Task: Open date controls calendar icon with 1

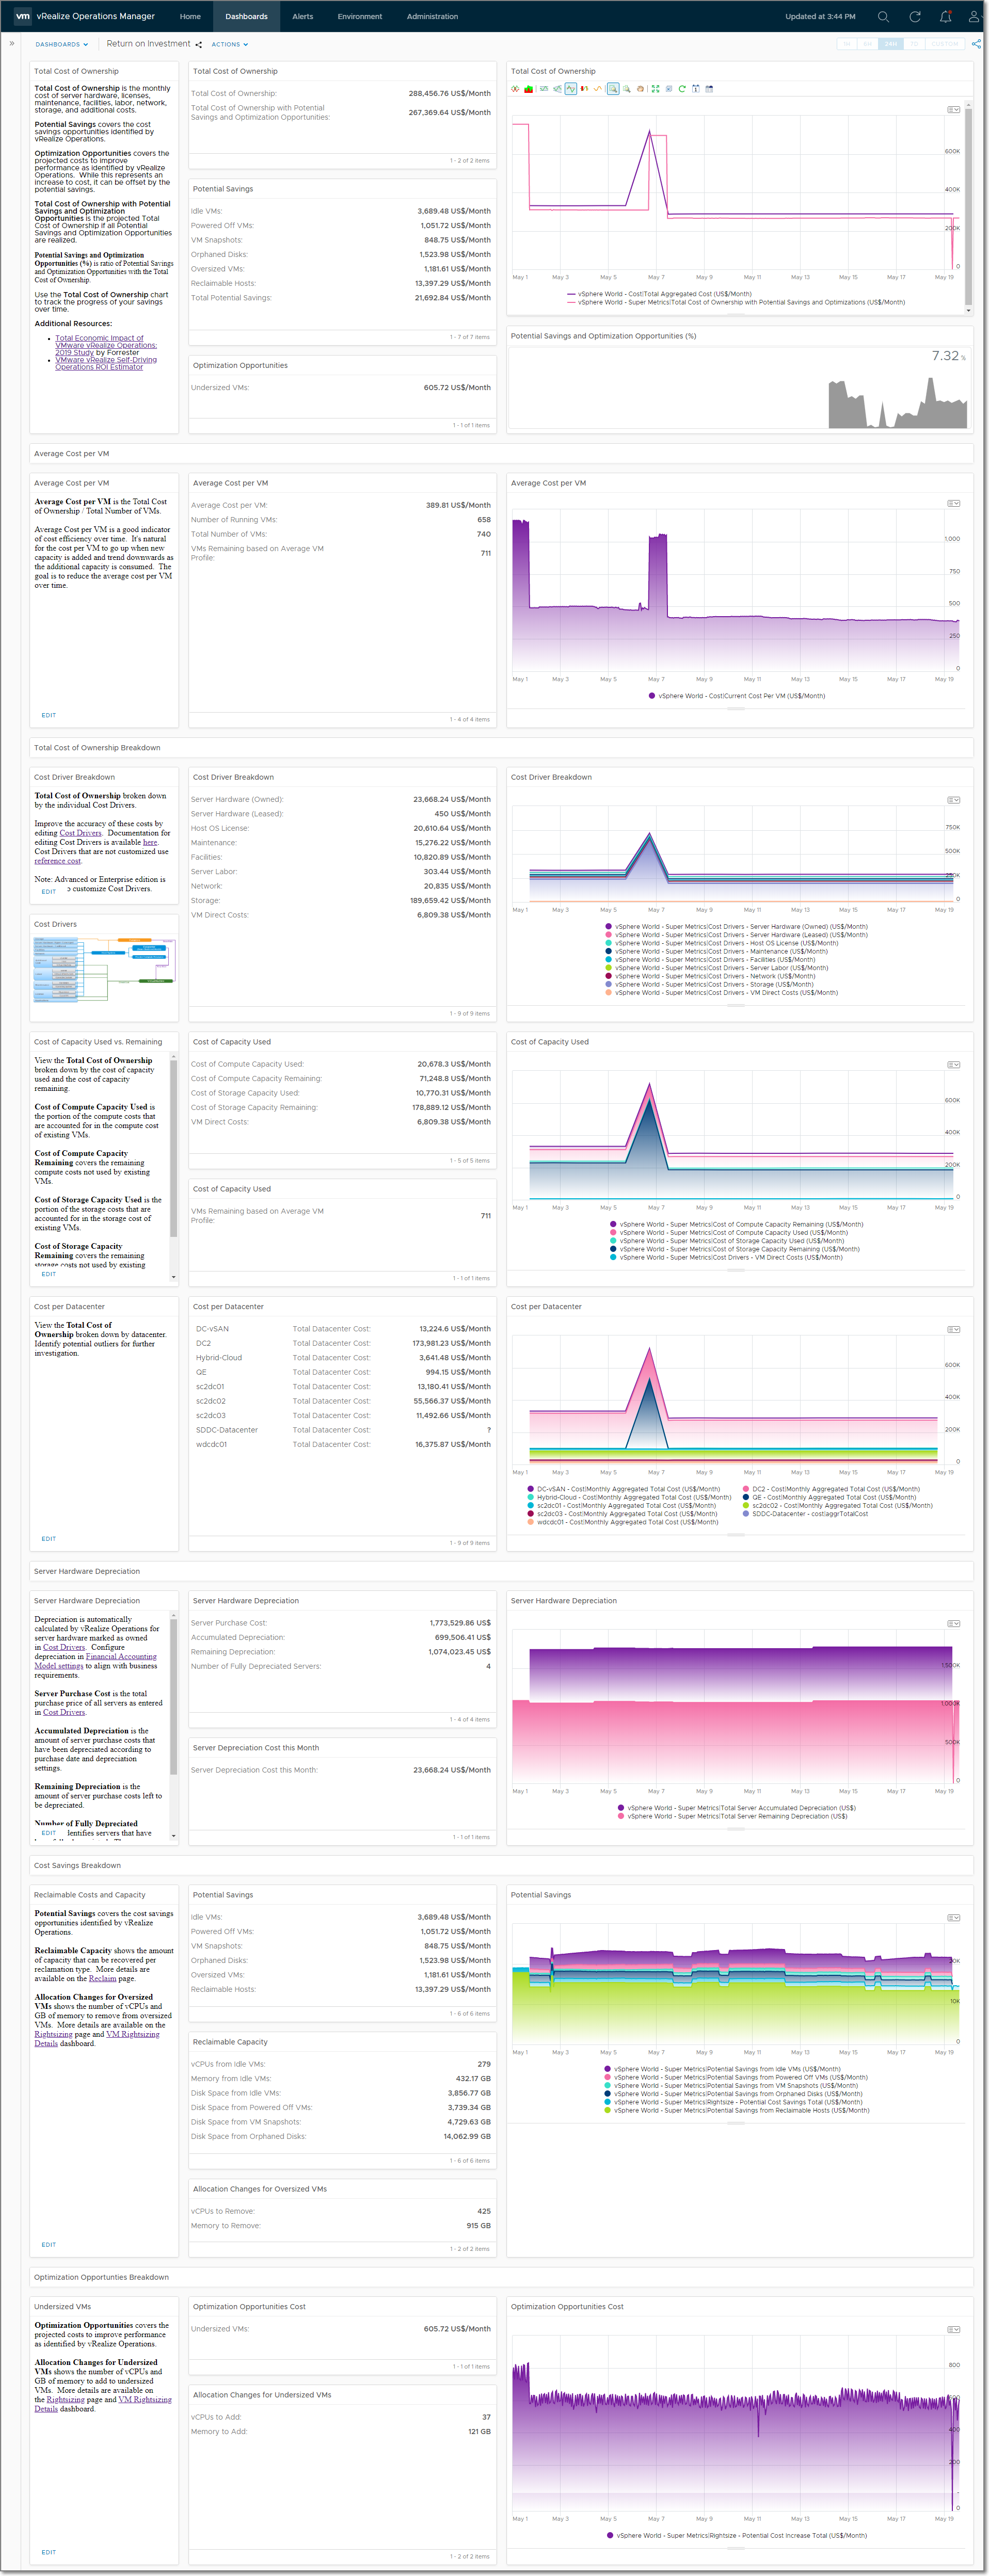Action: [696, 89]
